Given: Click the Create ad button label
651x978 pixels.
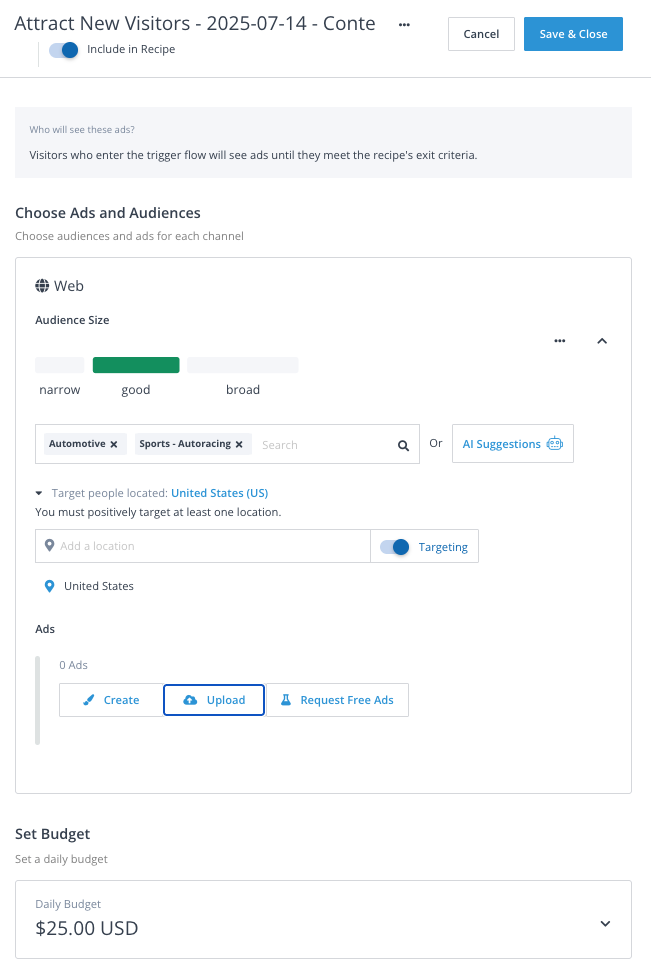Looking at the screenshot, I should click(121, 700).
